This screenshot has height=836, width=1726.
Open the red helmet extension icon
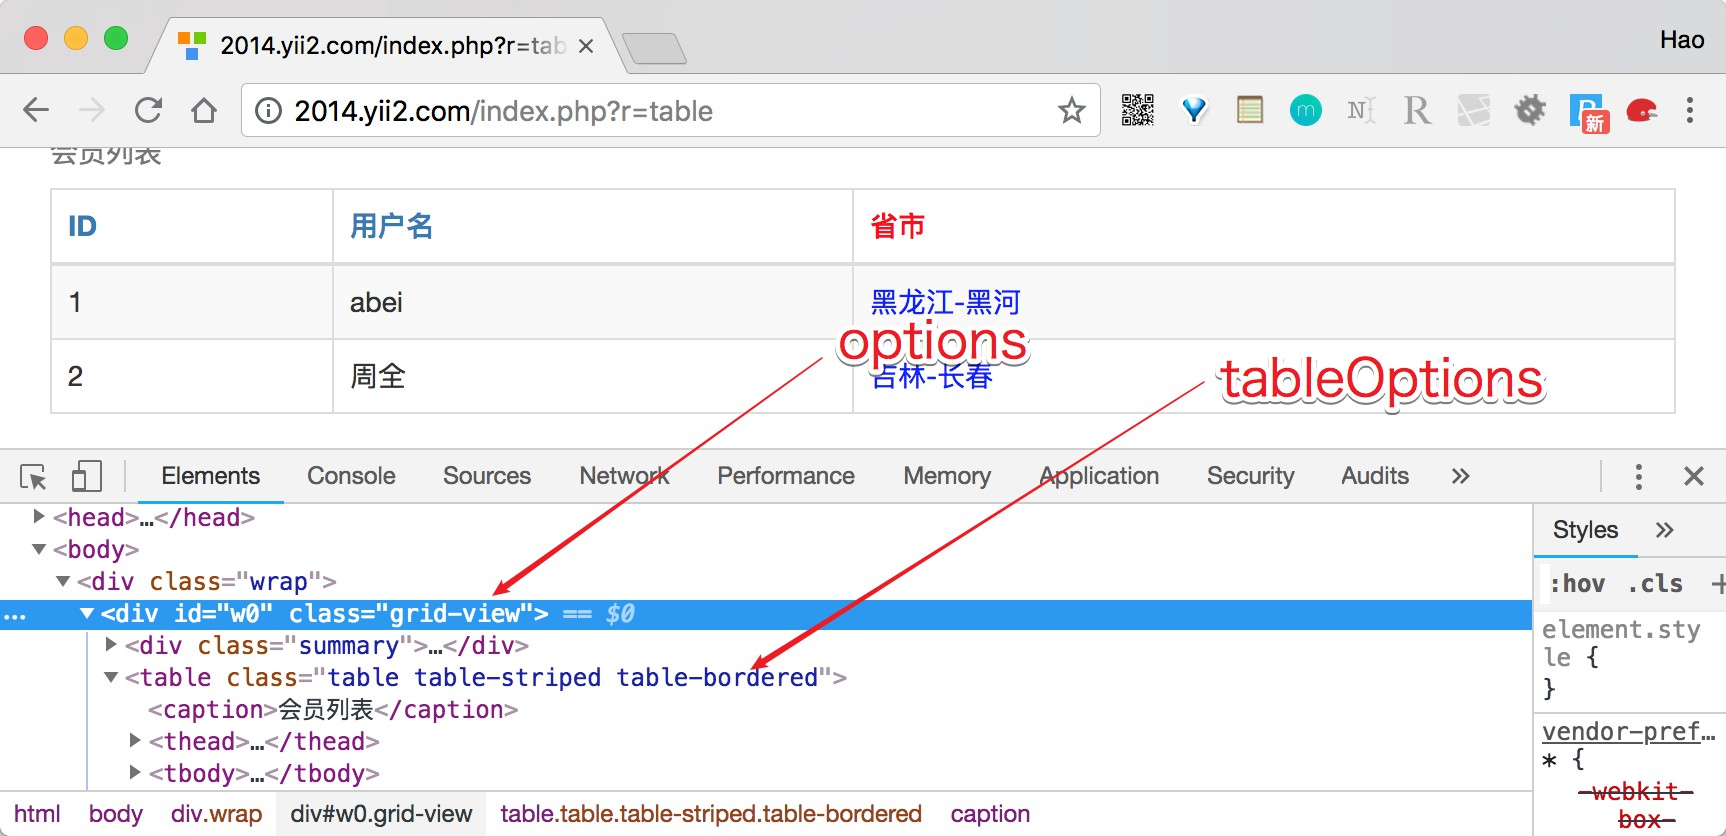point(1642,110)
